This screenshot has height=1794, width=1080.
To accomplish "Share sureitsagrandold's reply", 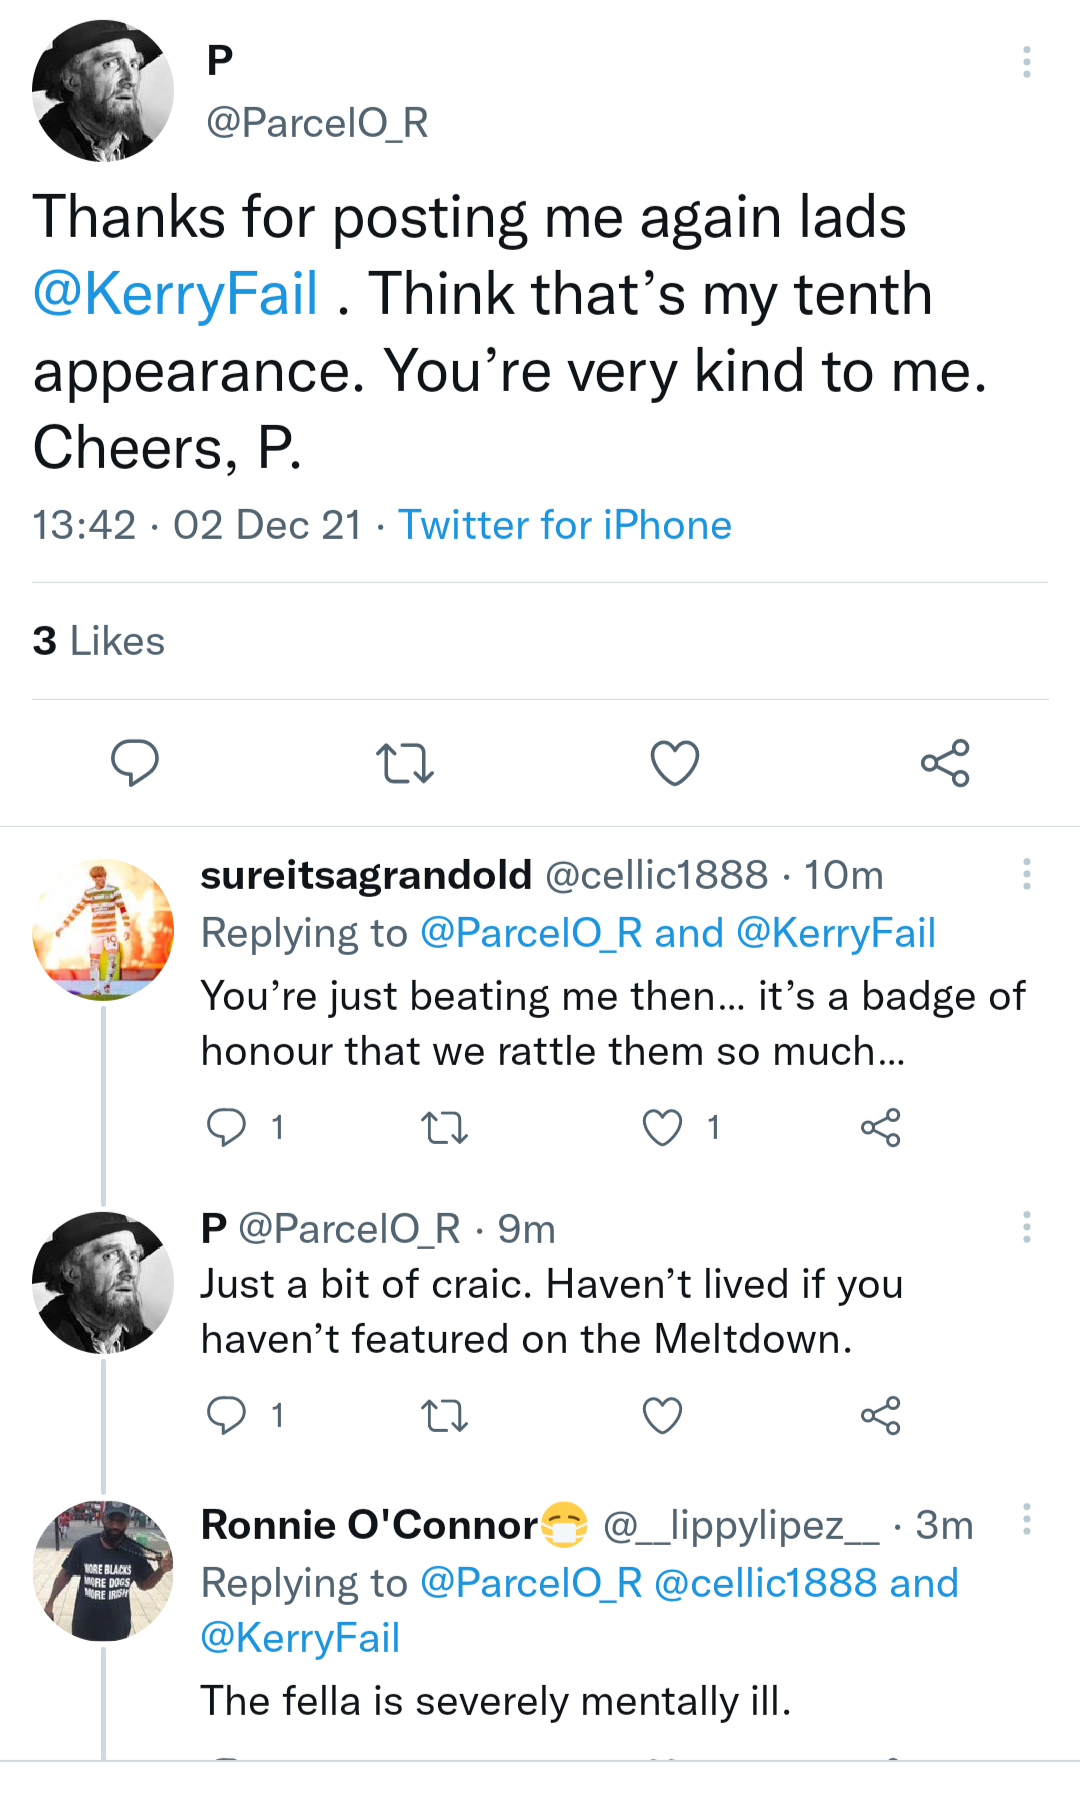I will [880, 1127].
